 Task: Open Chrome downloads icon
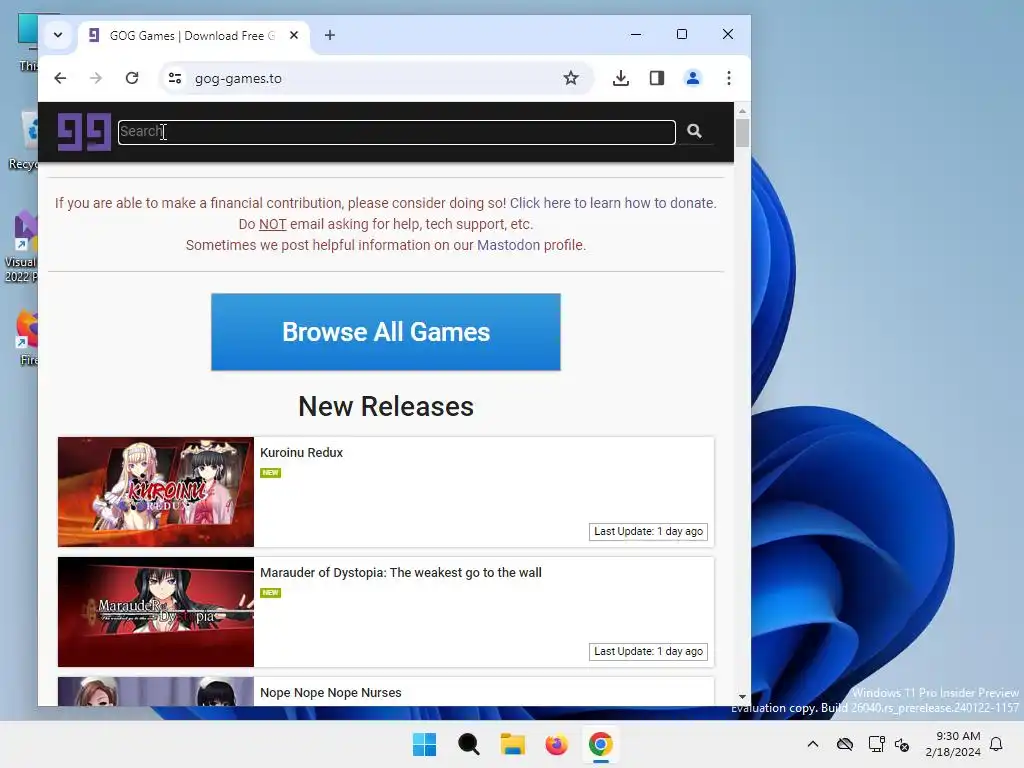[x=621, y=78]
